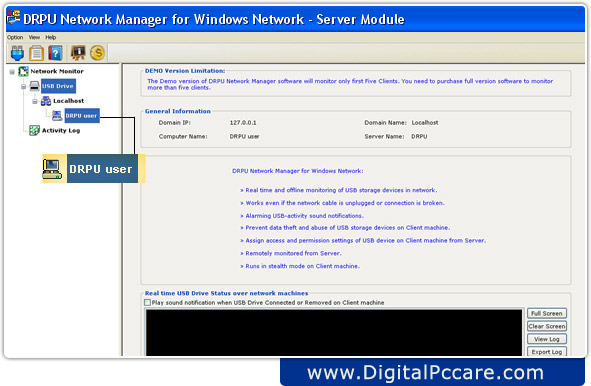591x386 pixels.
Task: Click the gold dollar purchase icon
Action: 97,53
